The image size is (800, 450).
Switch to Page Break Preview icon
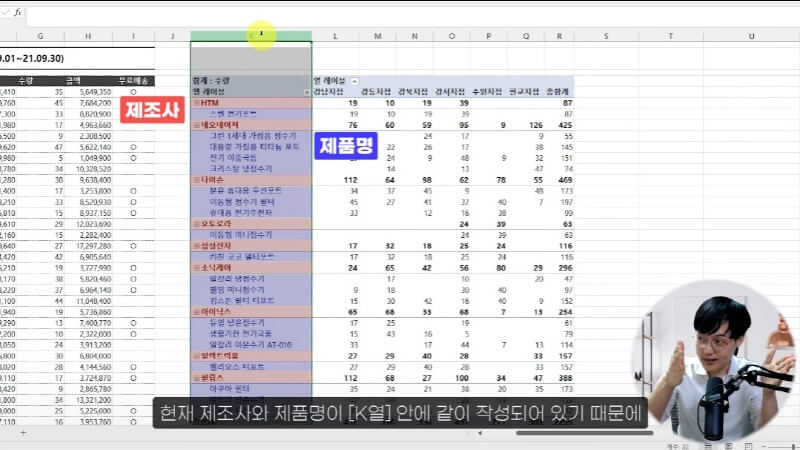click(x=748, y=446)
